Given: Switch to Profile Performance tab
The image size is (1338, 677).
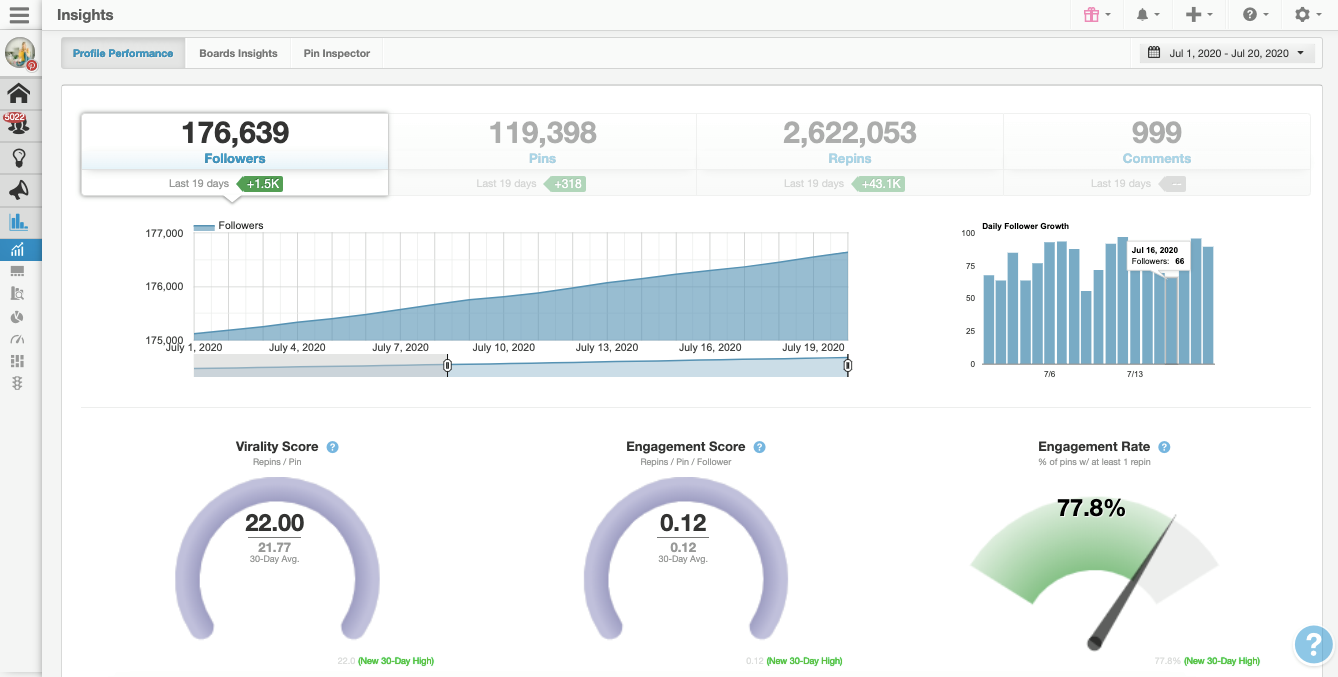Looking at the screenshot, I should tap(123, 53).
